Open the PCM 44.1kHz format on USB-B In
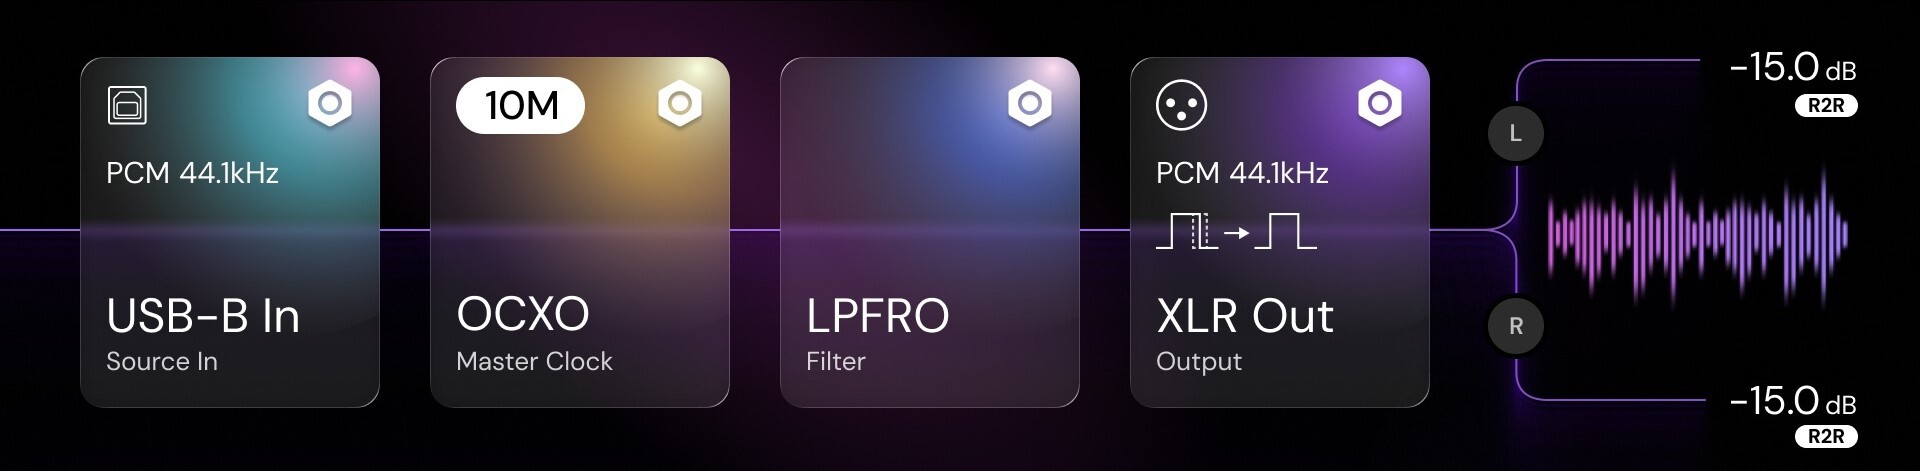This screenshot has height=471, width=1920. tap(192, 173)
